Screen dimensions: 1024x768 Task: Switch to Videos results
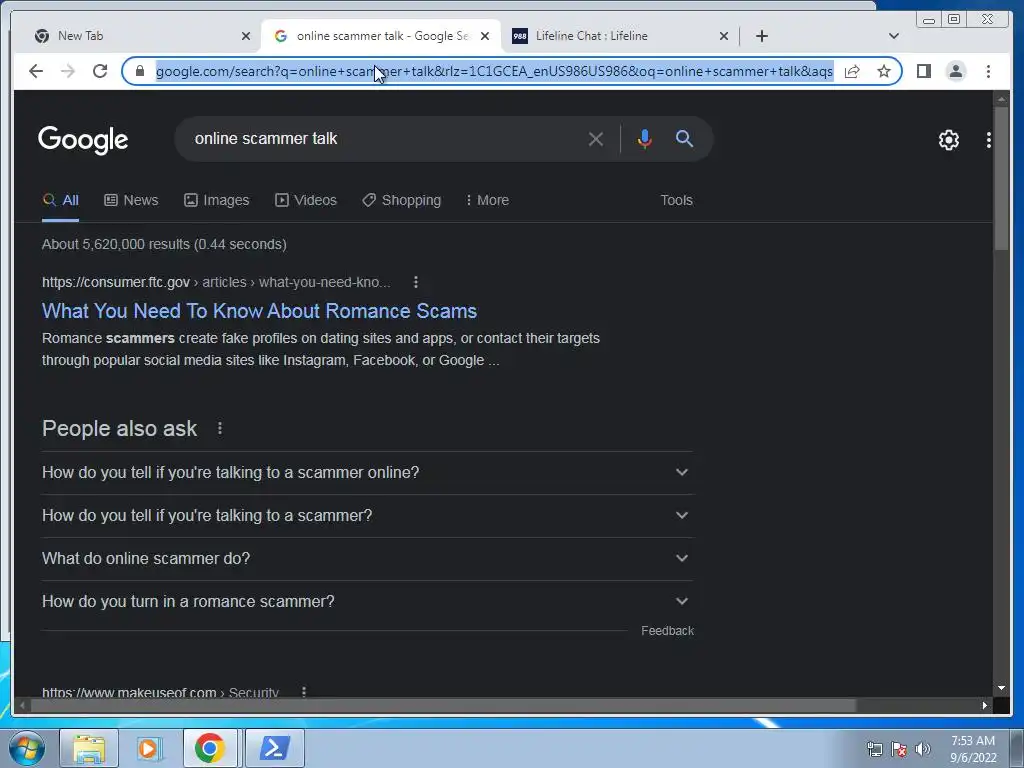306,200
